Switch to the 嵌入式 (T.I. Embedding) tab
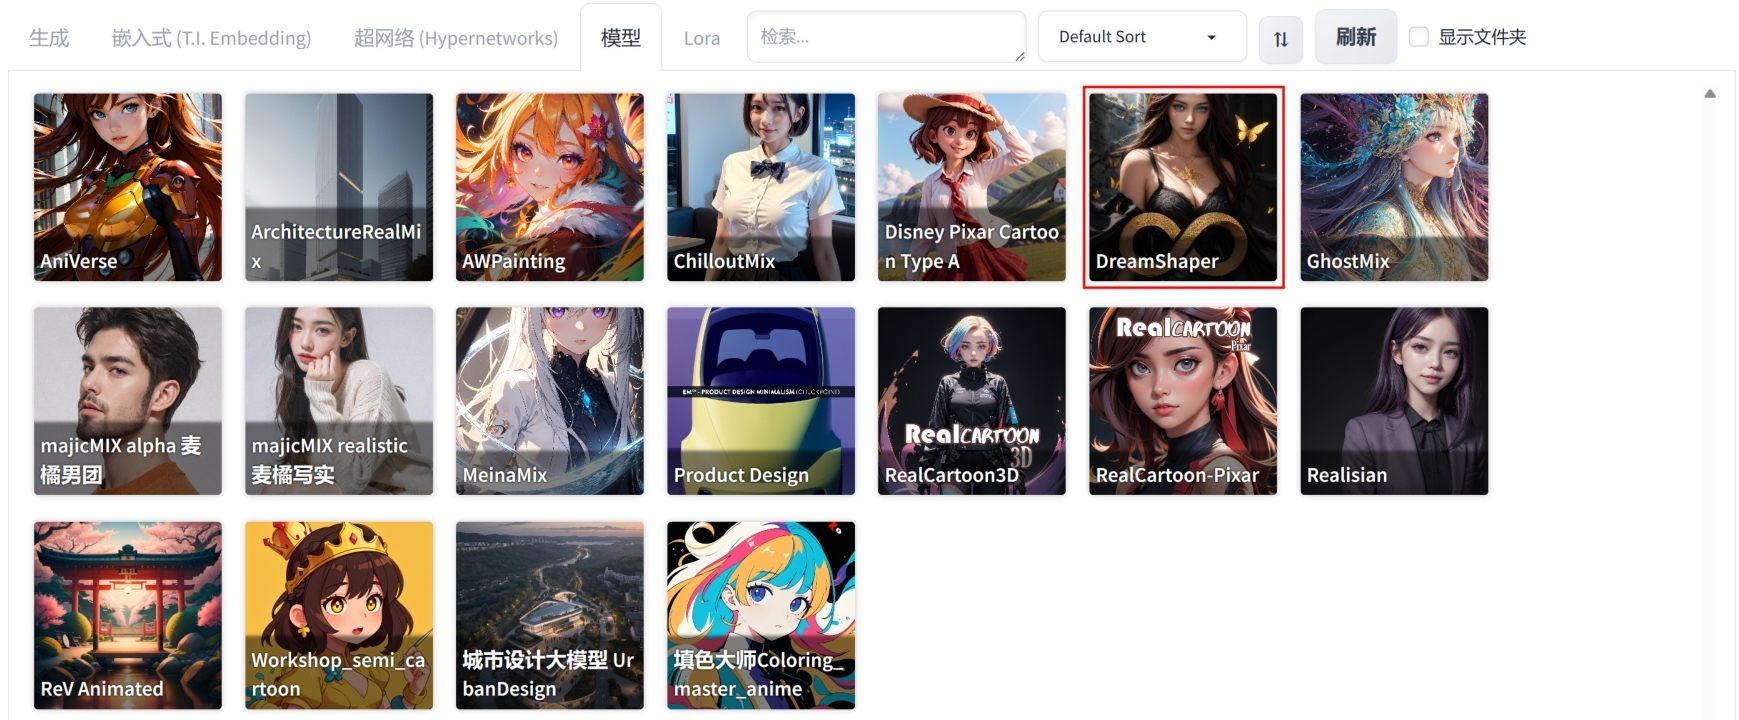 click(211, 38)
